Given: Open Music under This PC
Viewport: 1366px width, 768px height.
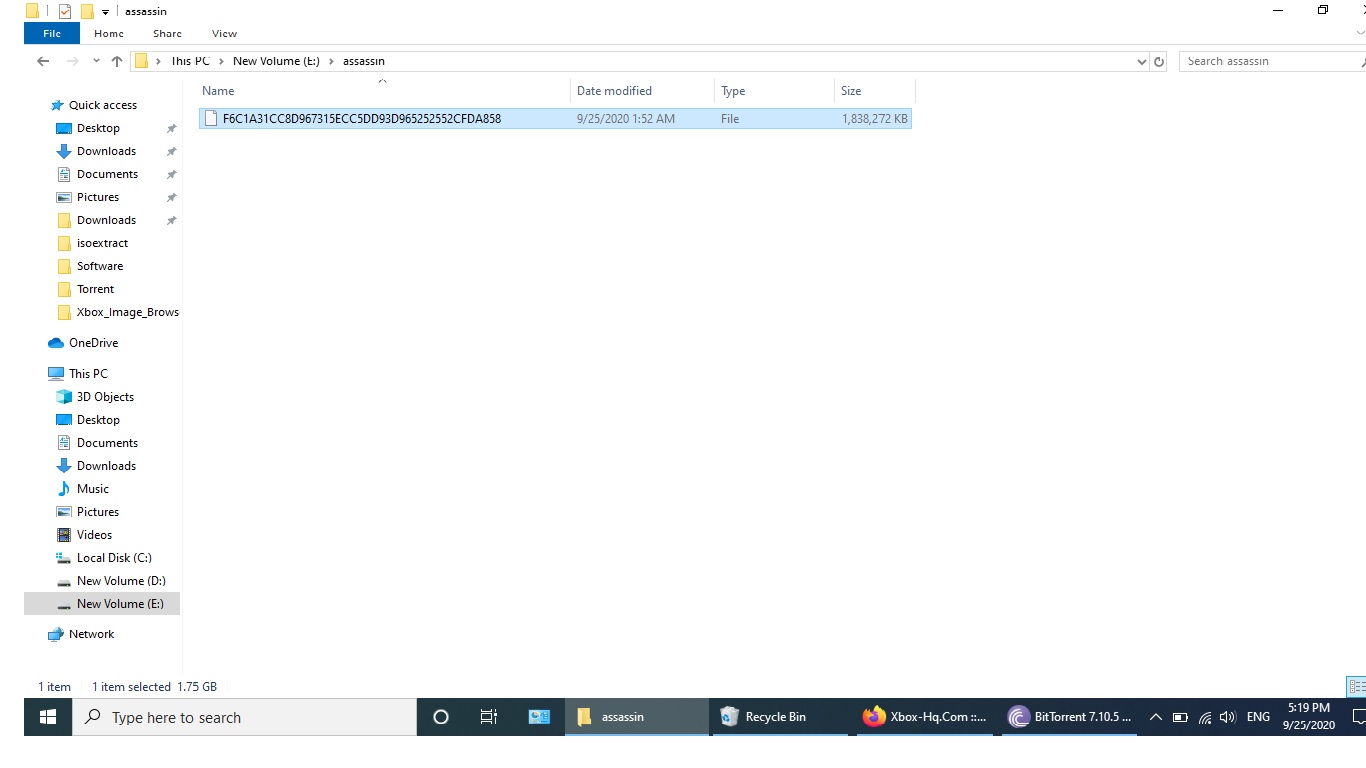Looking at the screenshot, I should 92,489.
